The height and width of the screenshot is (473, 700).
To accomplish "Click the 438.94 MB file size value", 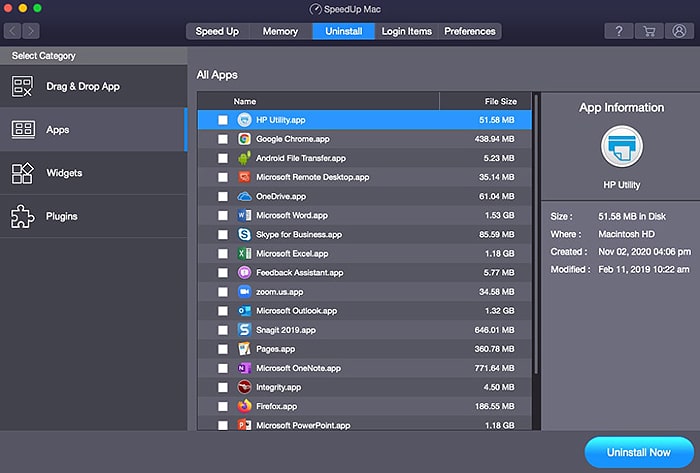I will tap(495, 139).
